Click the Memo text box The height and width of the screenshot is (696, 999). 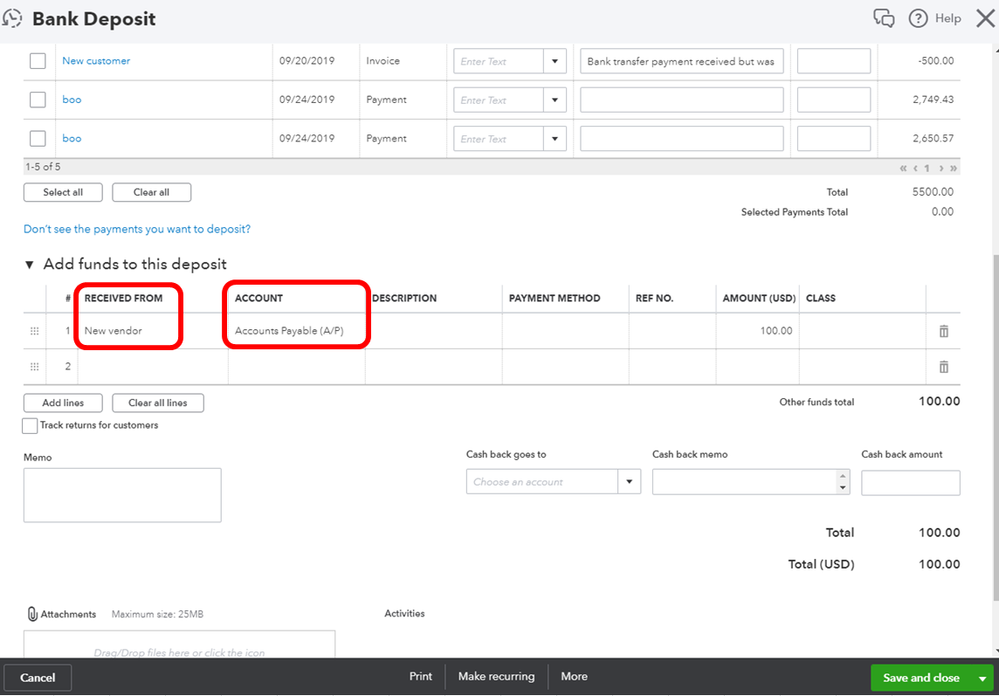click(122, 495)
